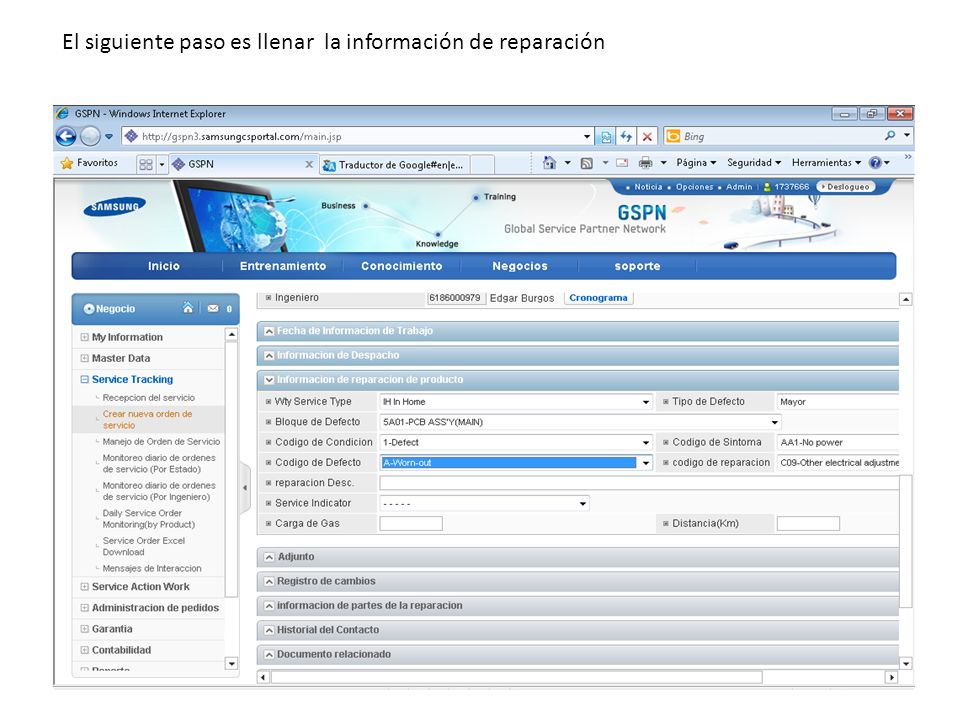Image resolution: width=960 pixels, height=720 pixels.
Task: Open the Seguridad menu
Action: [x=754, y=163]
